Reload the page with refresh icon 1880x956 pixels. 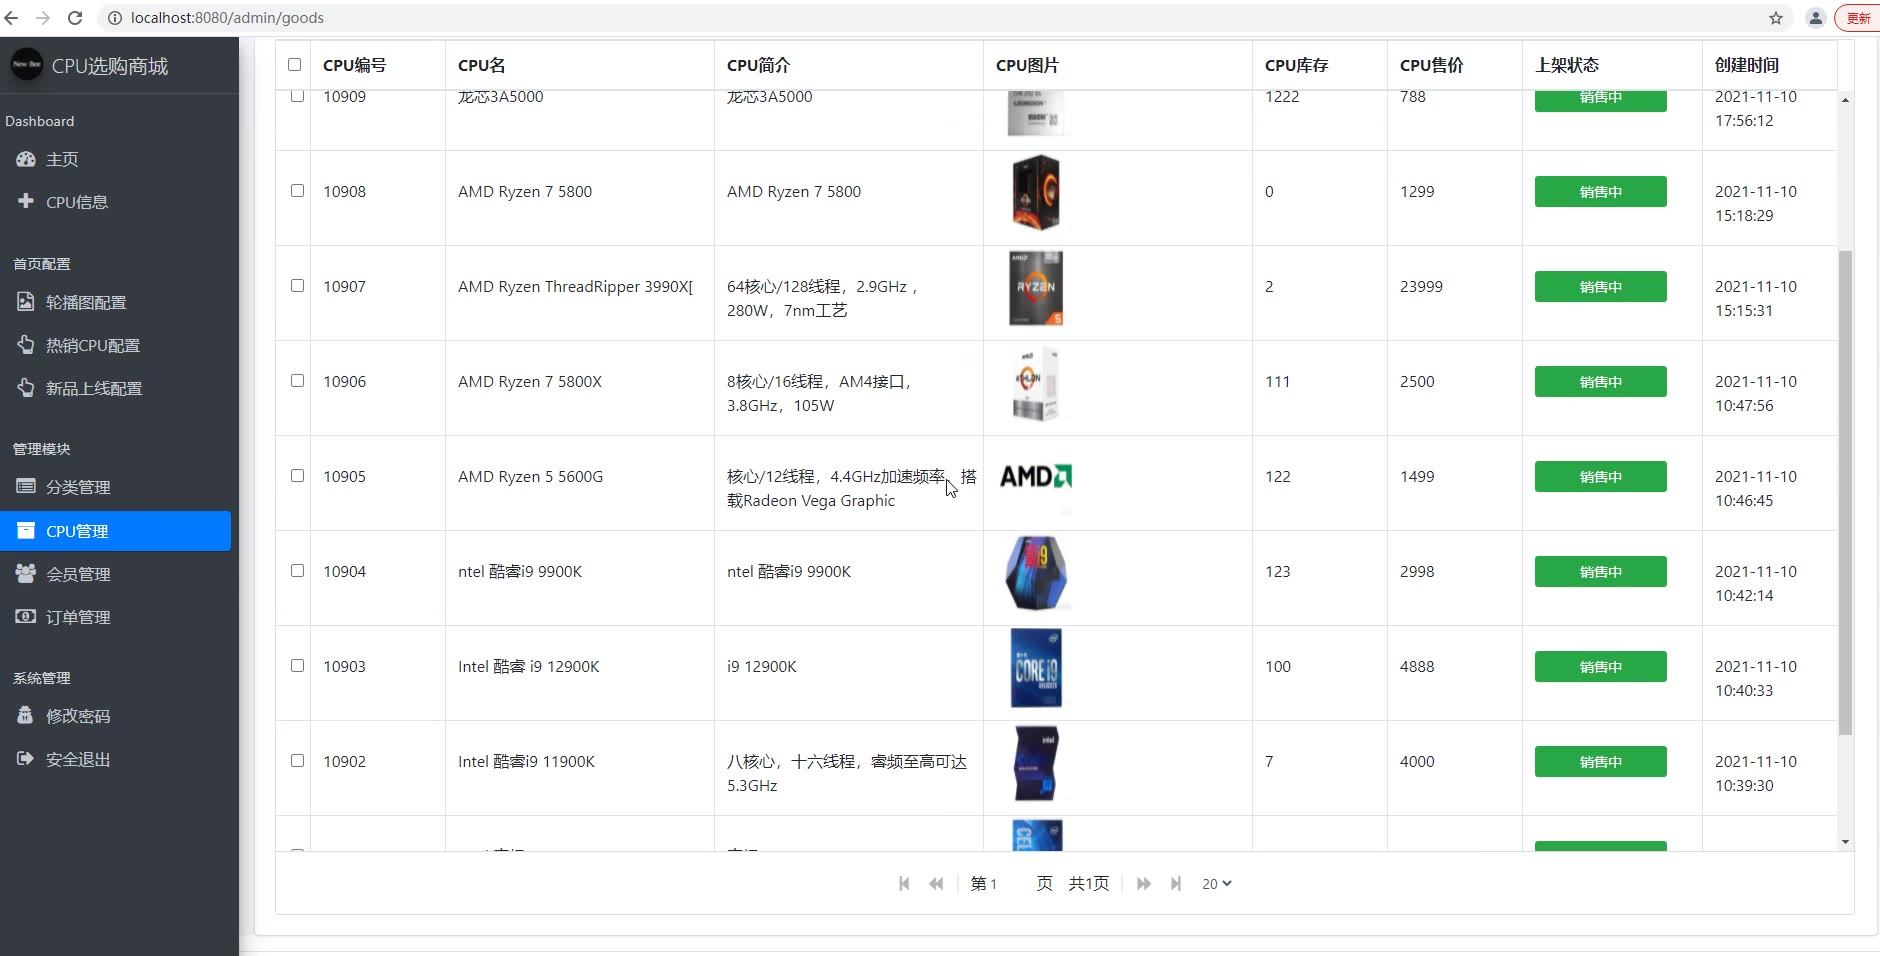coord(75,18)
